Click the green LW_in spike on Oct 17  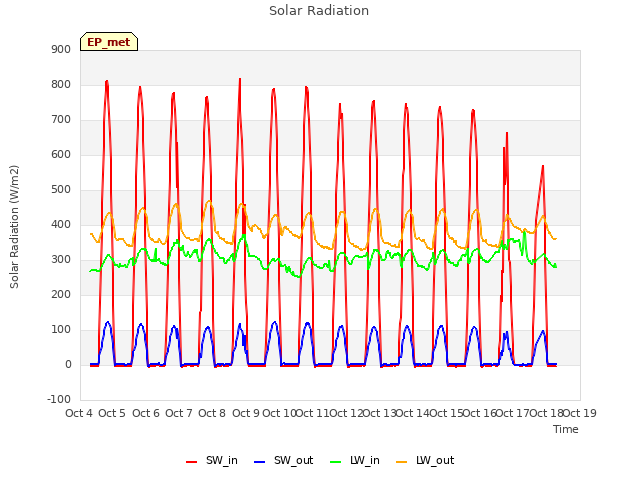[524, 231]
